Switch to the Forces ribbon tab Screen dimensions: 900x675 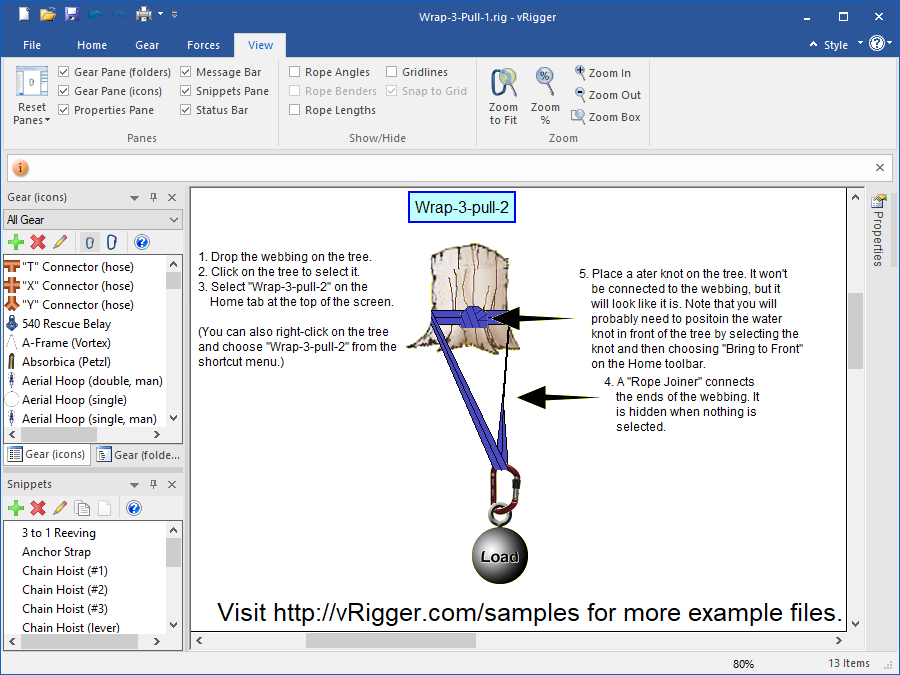203,45
